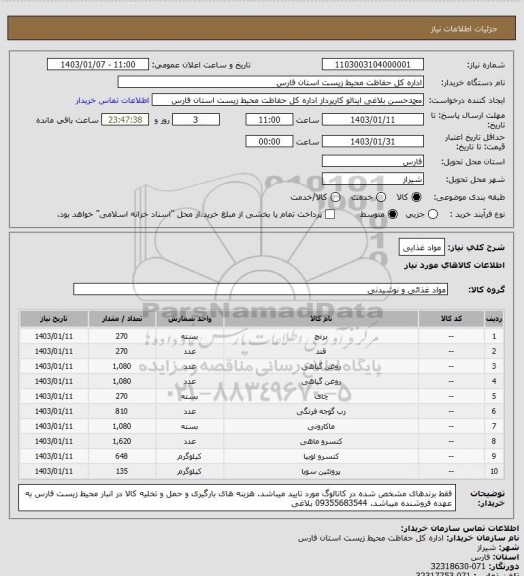
Task: Click the کد کالا column header
Action: (x=451, y=318)
